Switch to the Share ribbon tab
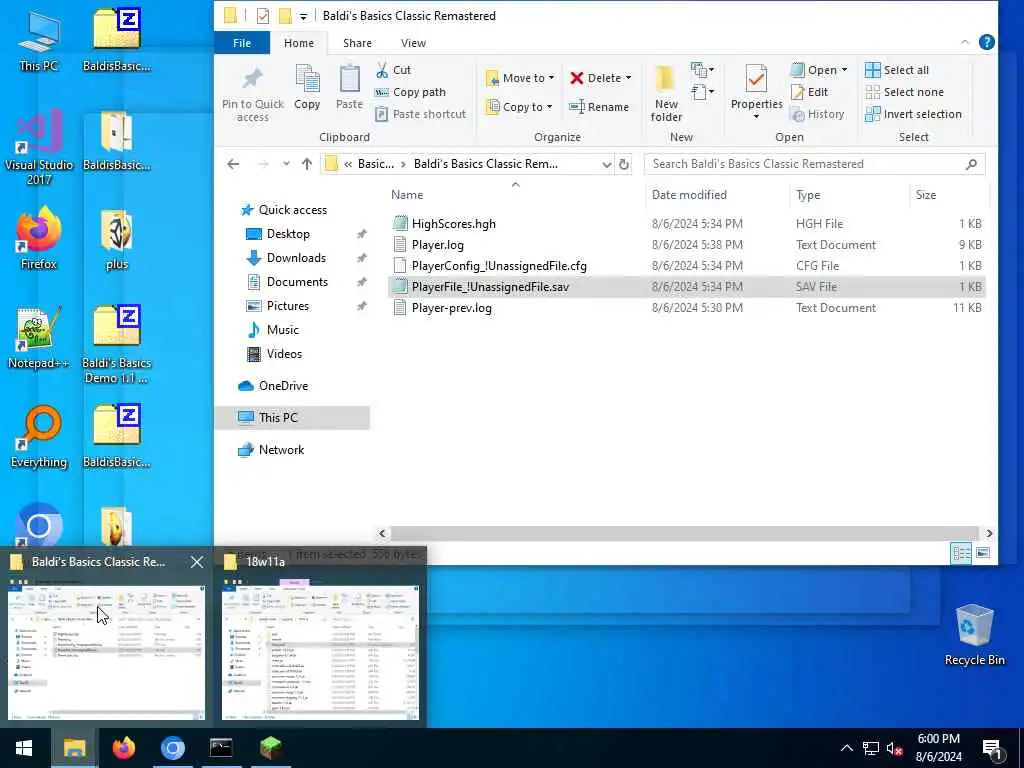Viewport: 1024px width, 768px height. [x=357, y=43]
